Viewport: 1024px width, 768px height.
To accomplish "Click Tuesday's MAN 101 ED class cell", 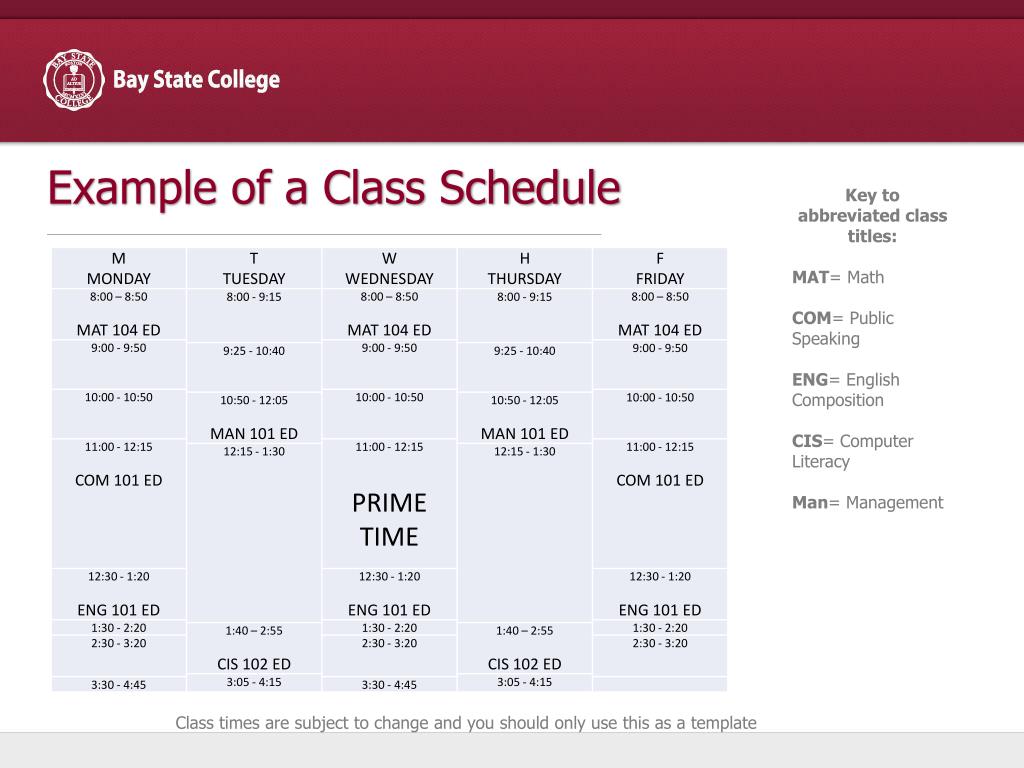I will pos(254,433).
